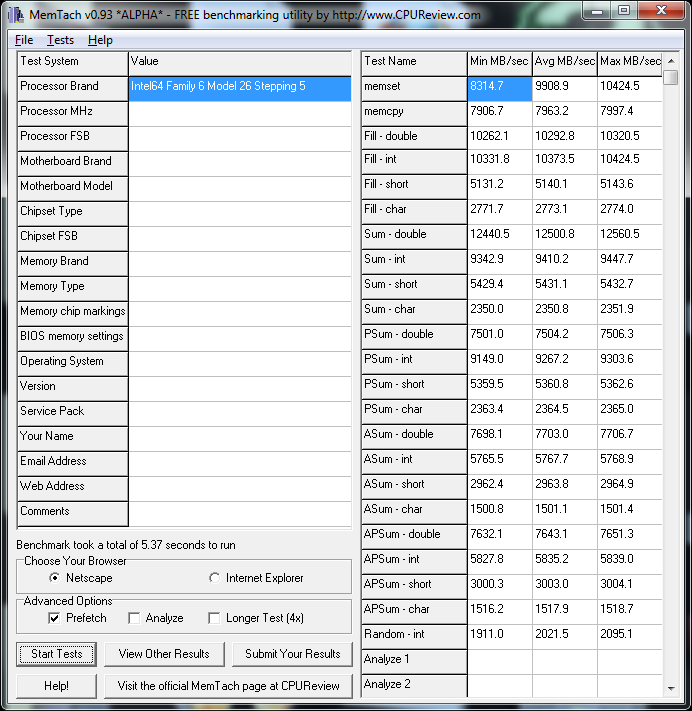
Task: Click the Fill - double row header
Action: [x=414, y=138]
